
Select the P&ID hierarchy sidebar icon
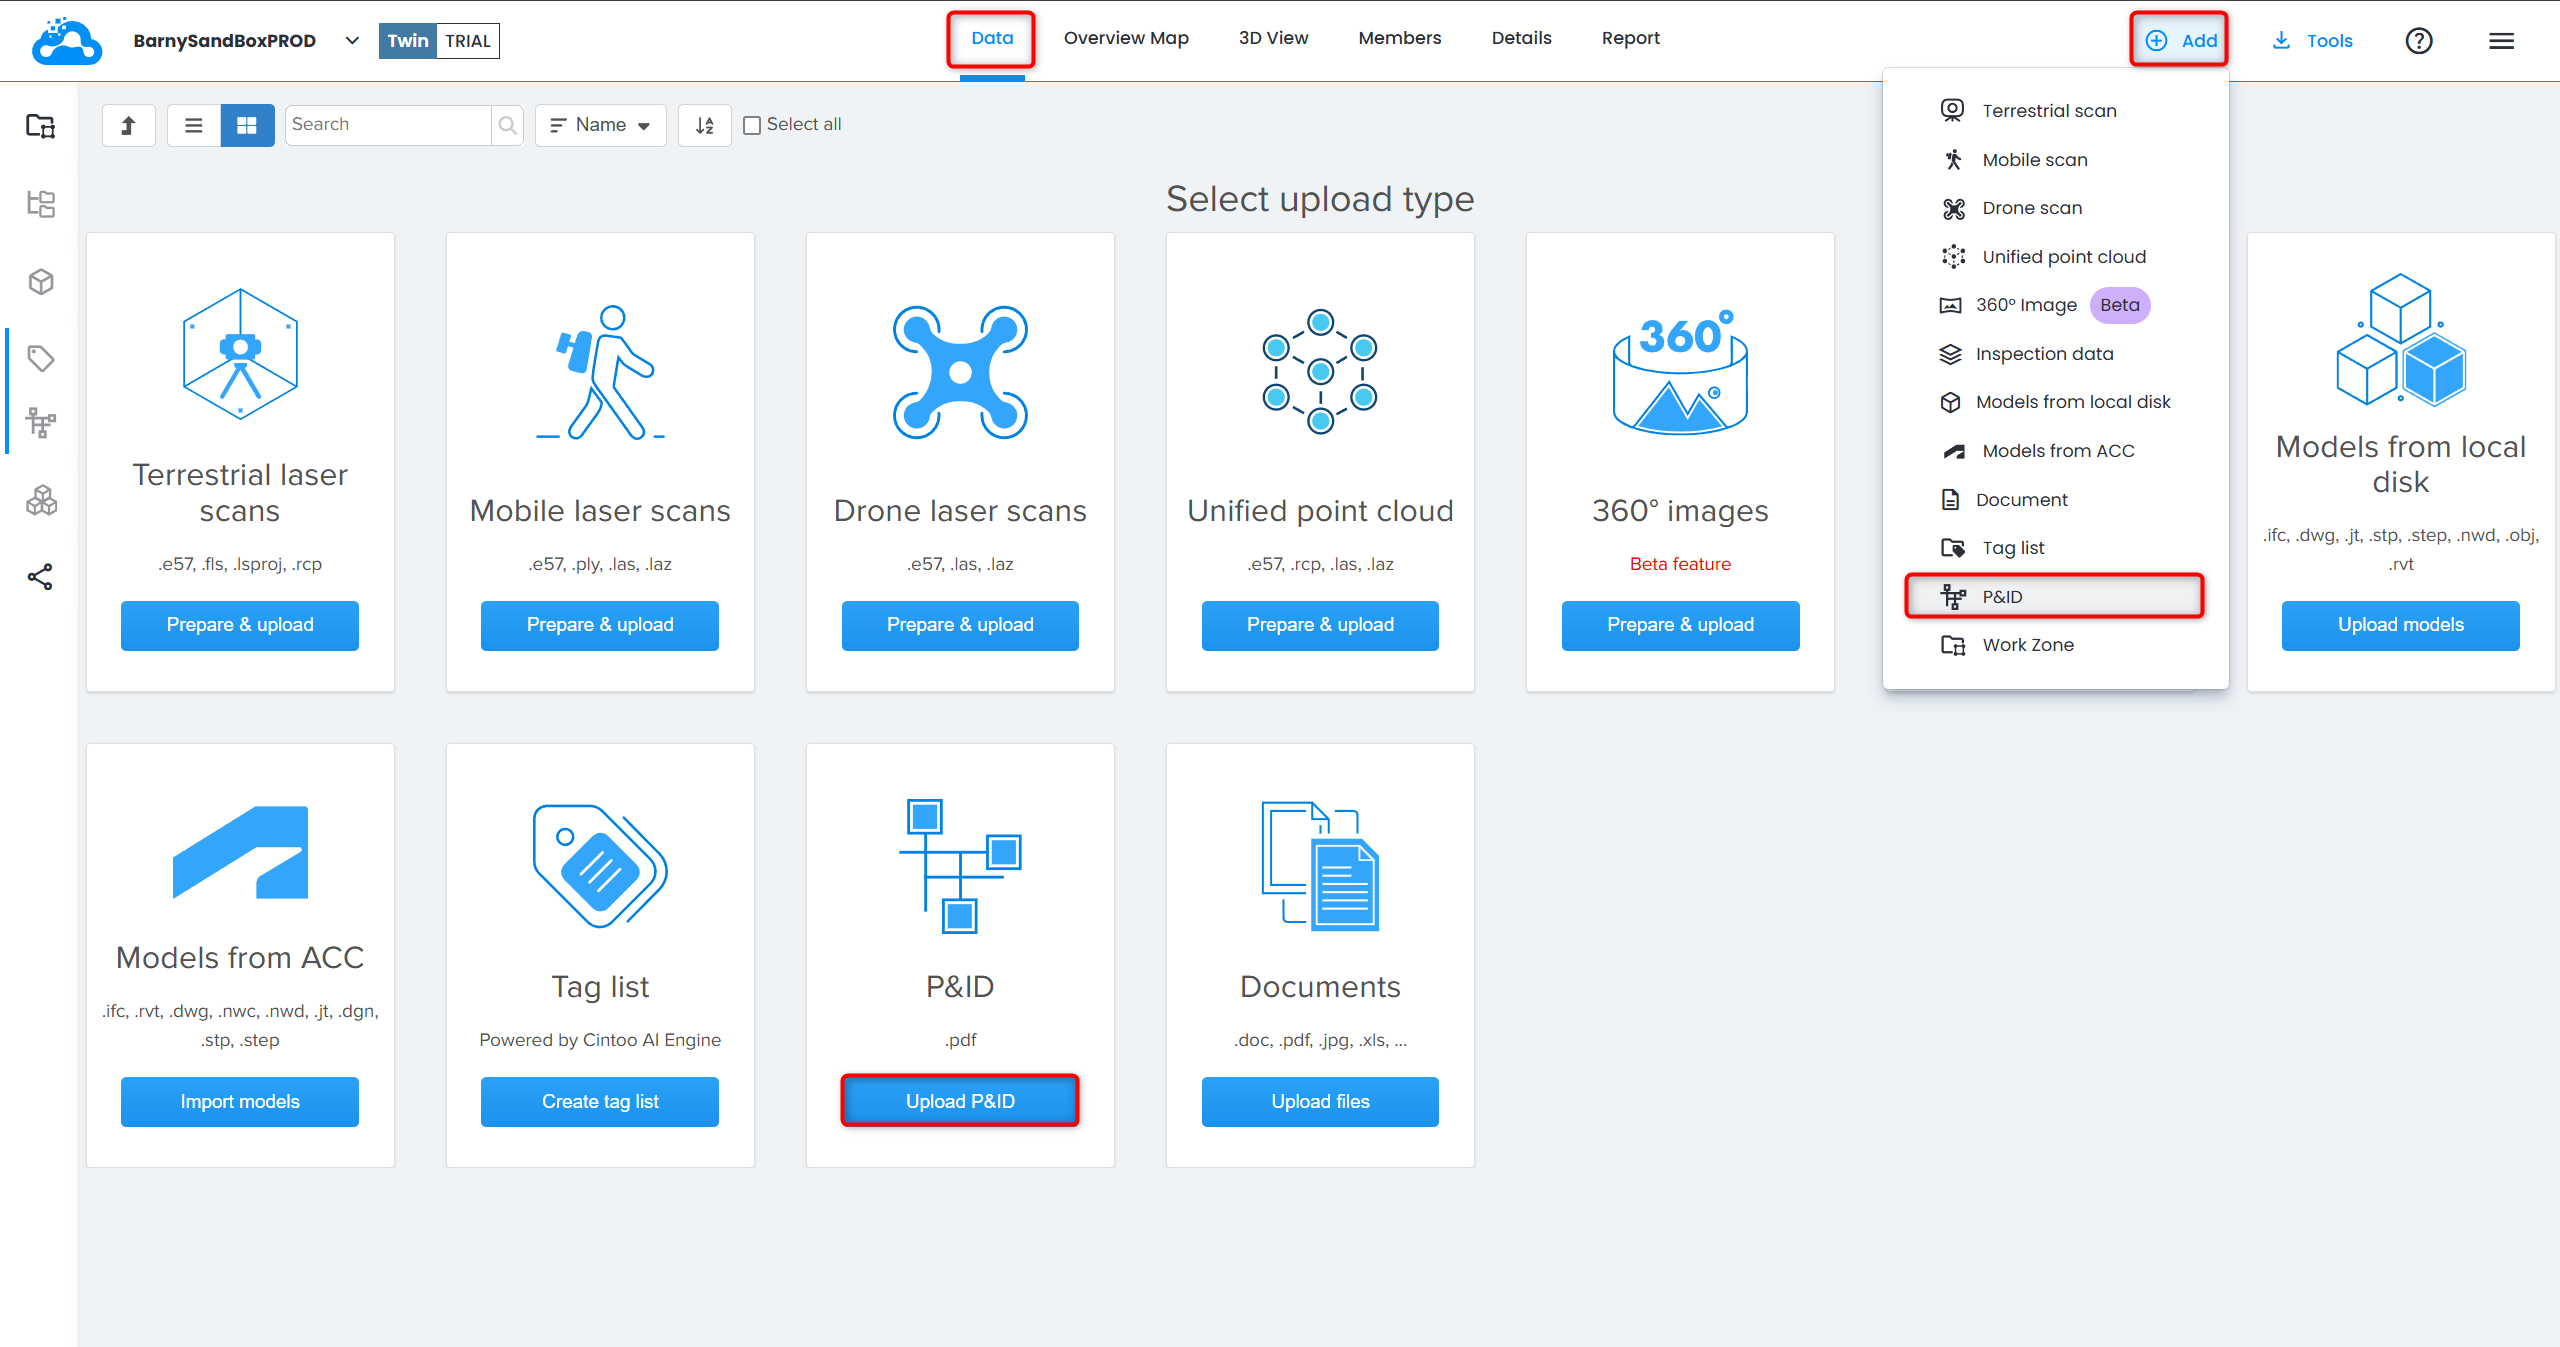[x=40, y=423]
